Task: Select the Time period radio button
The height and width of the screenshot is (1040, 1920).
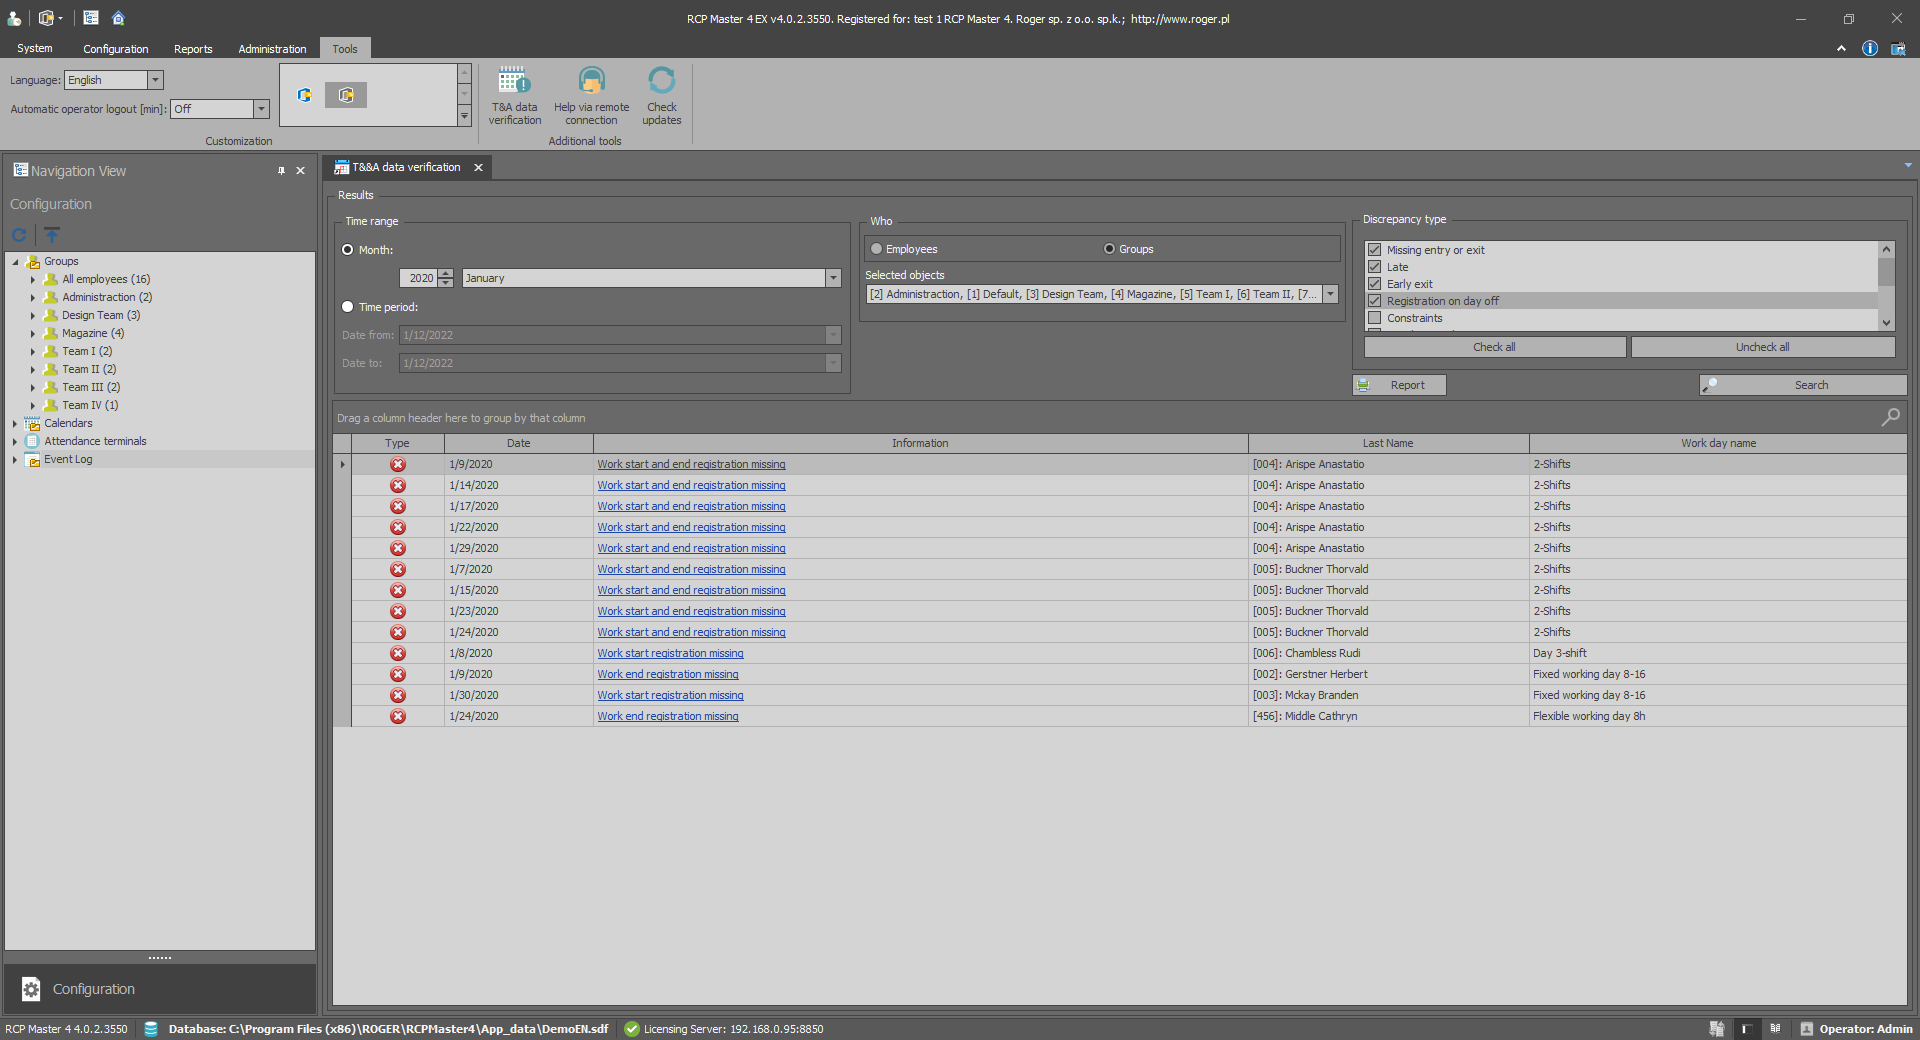Action: 348,307
